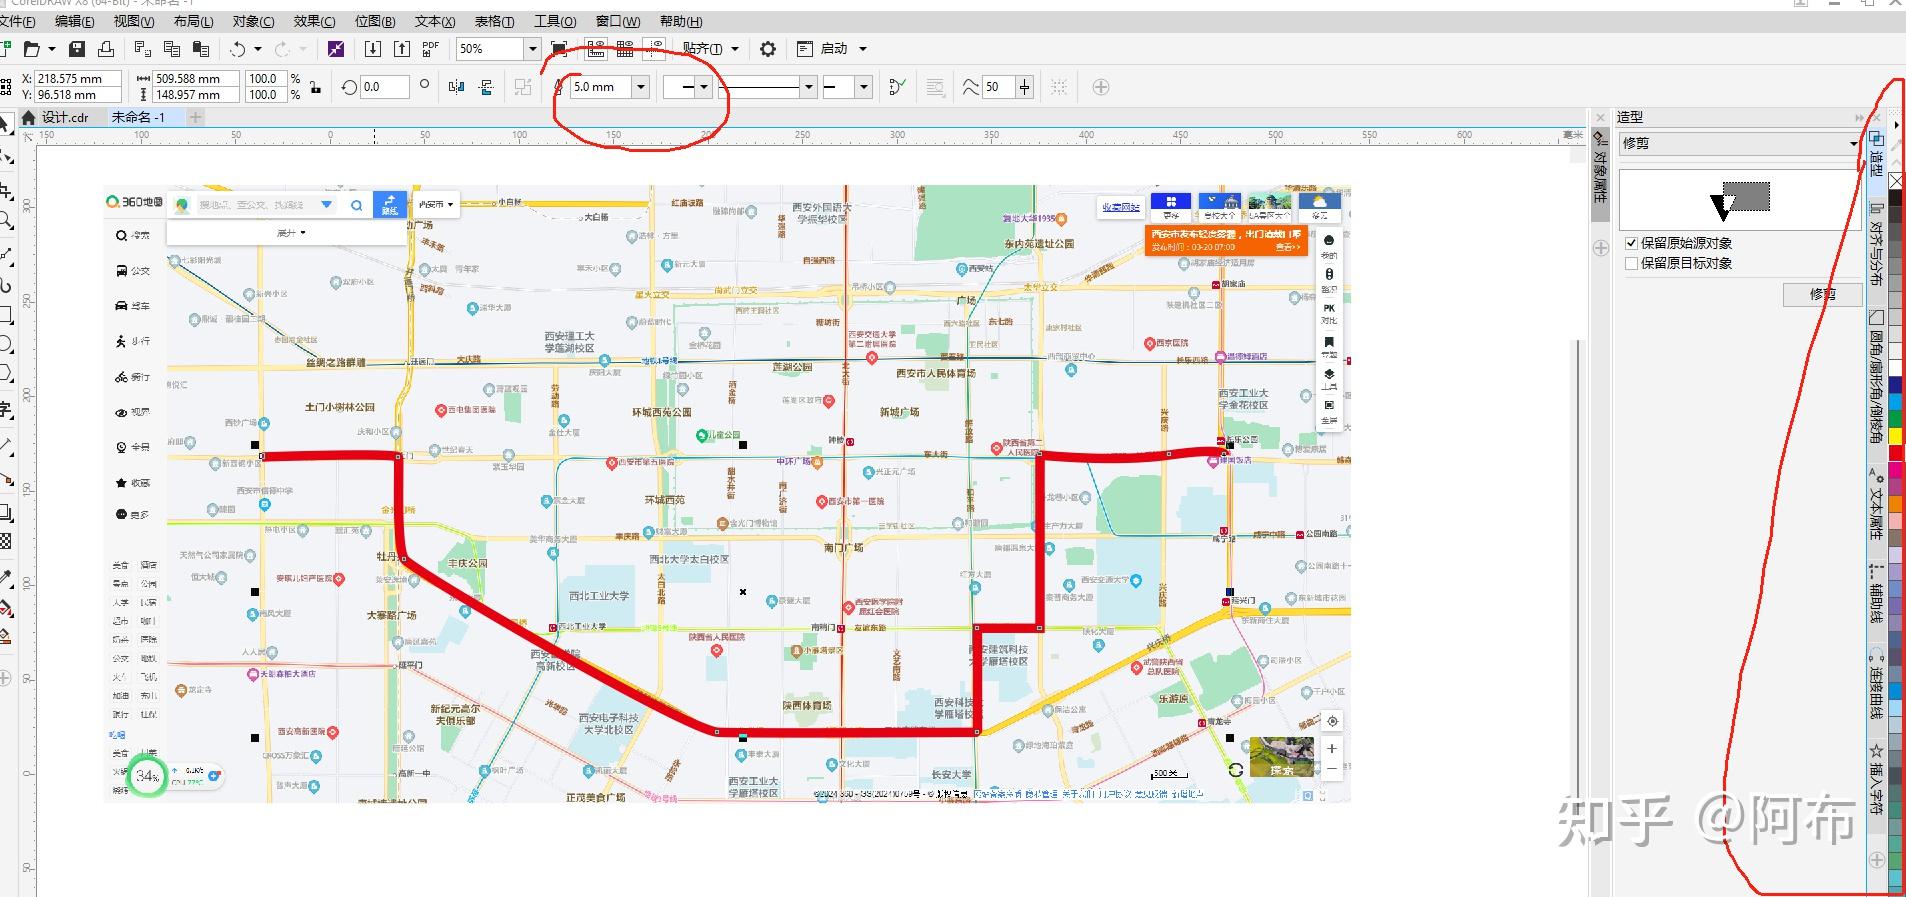1906x897 pixels.
Task: Click the Print icon
Action: tap(106, 49)
